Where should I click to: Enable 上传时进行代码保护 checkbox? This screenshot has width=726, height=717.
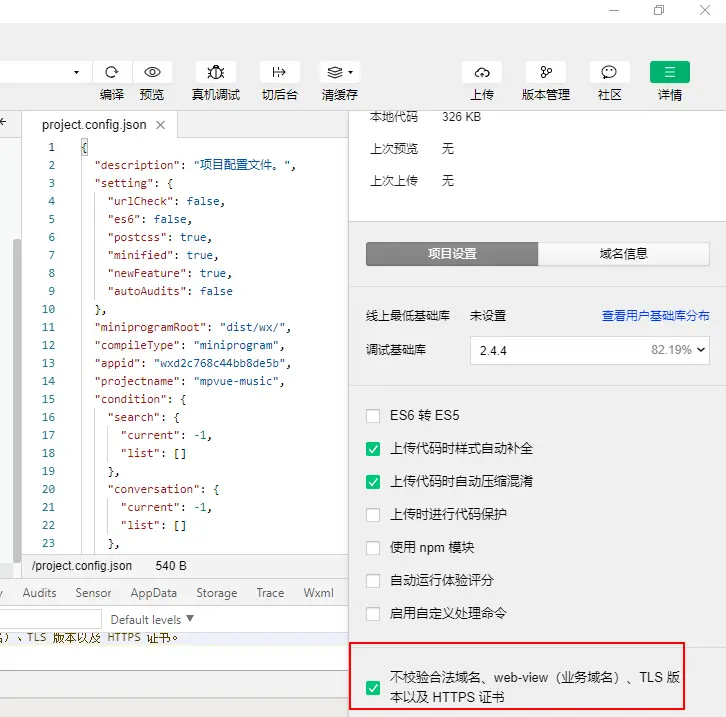point(373,515)
